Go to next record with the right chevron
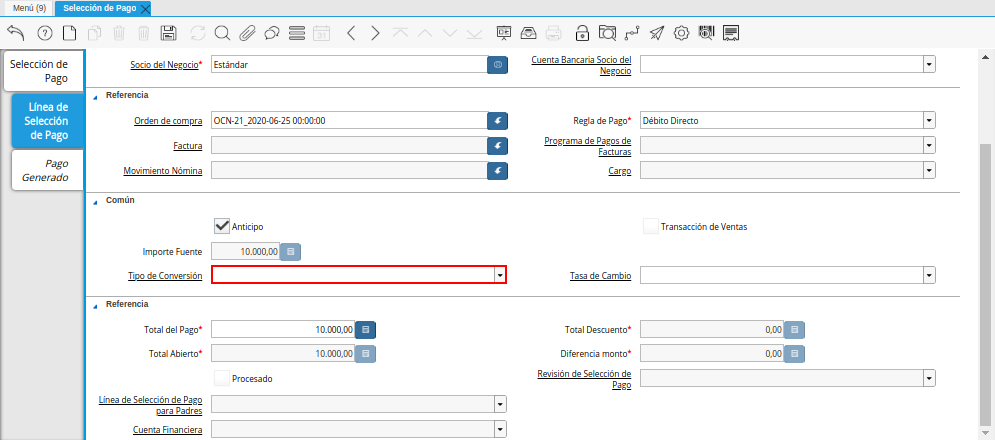 pos(375,33)
